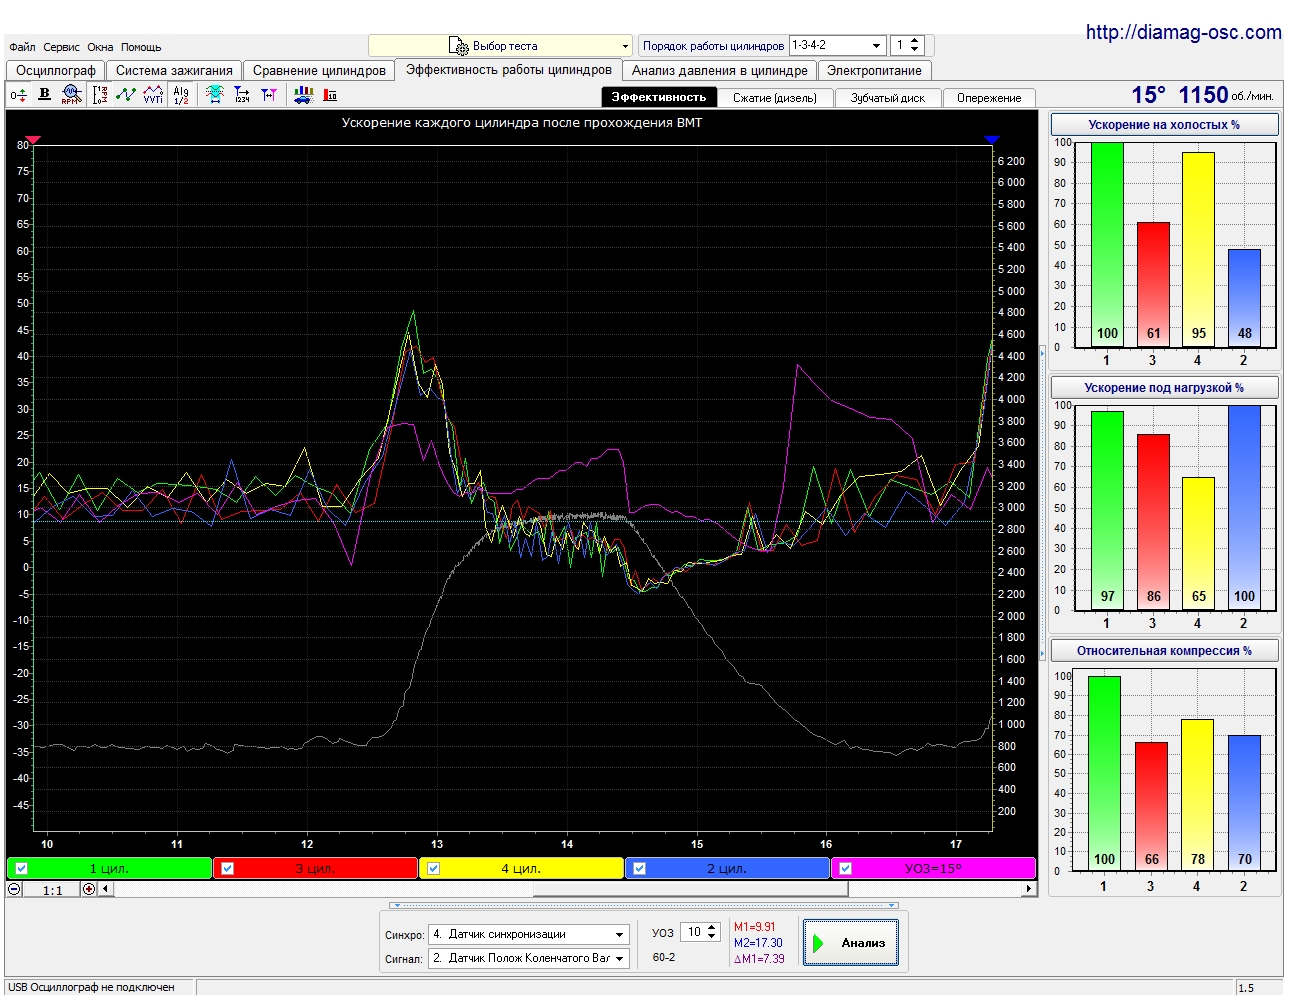Click the ΔM1=7.39 value

pyautogui.click(x=759, y=959)
